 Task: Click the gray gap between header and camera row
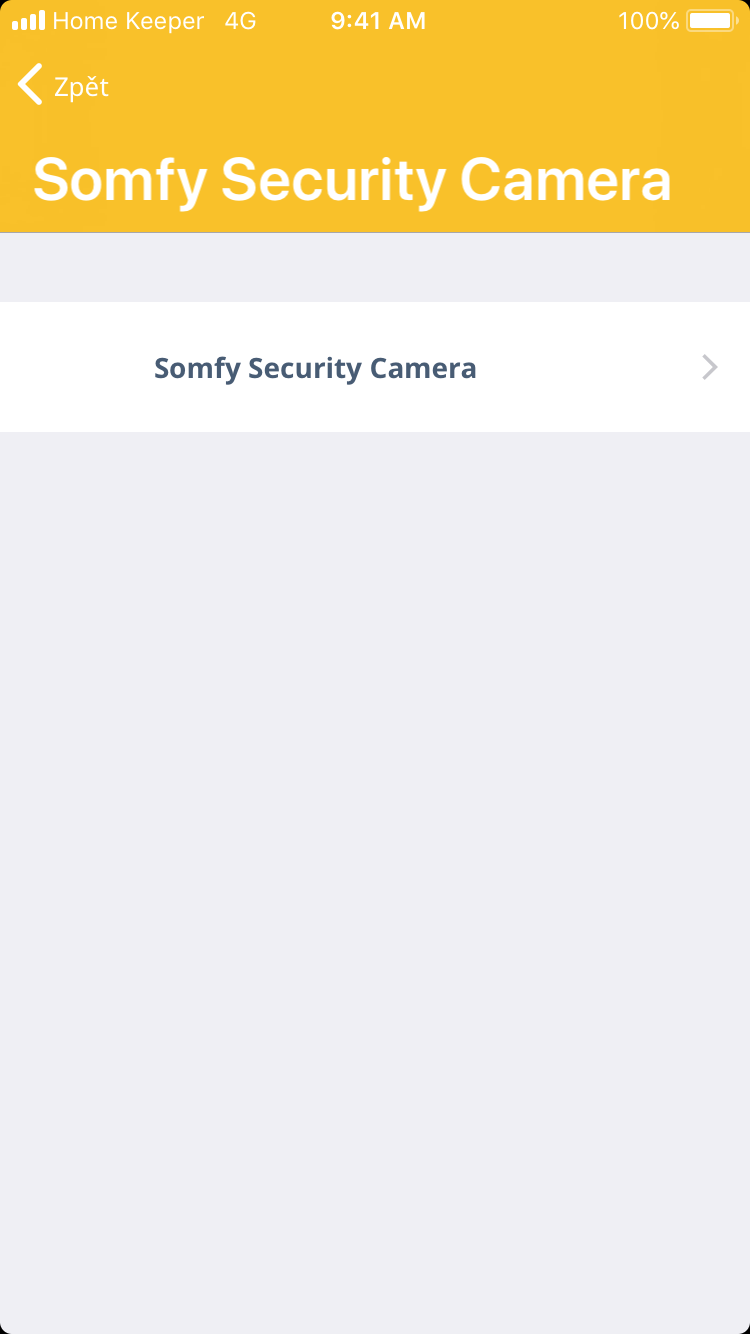click(x=375, y=267)
